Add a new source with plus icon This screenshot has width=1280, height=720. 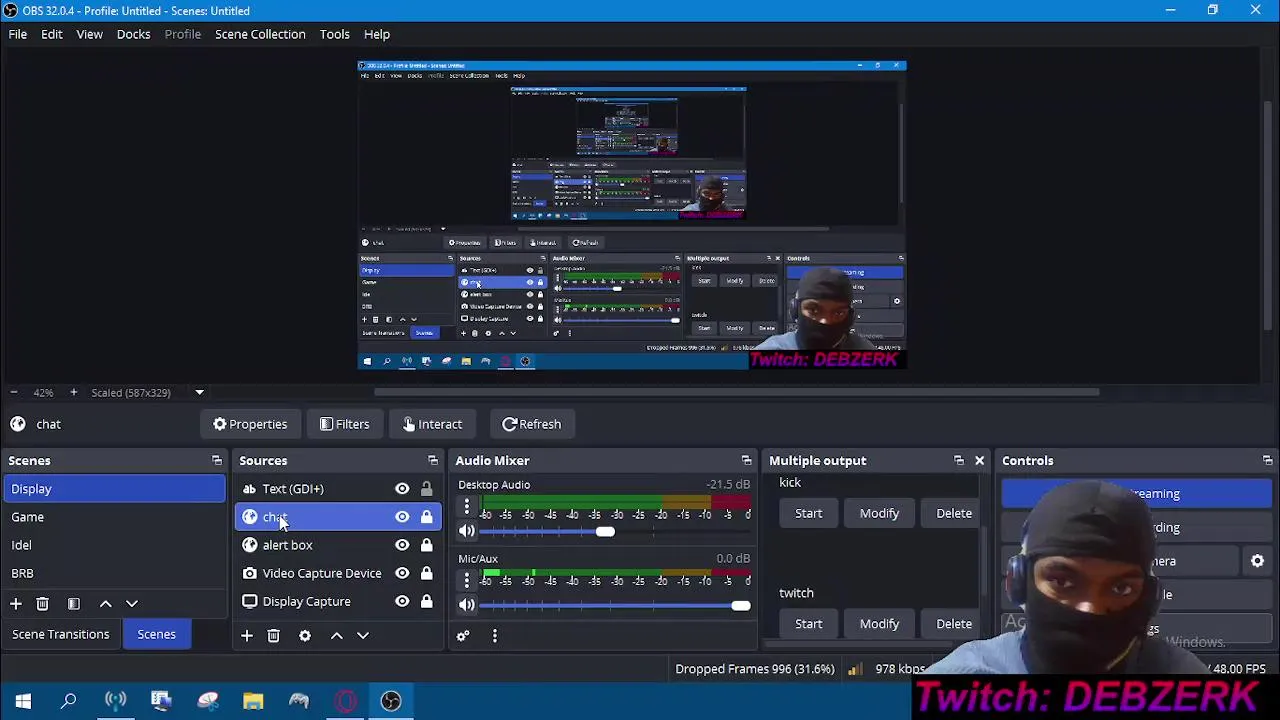point(246,636)
